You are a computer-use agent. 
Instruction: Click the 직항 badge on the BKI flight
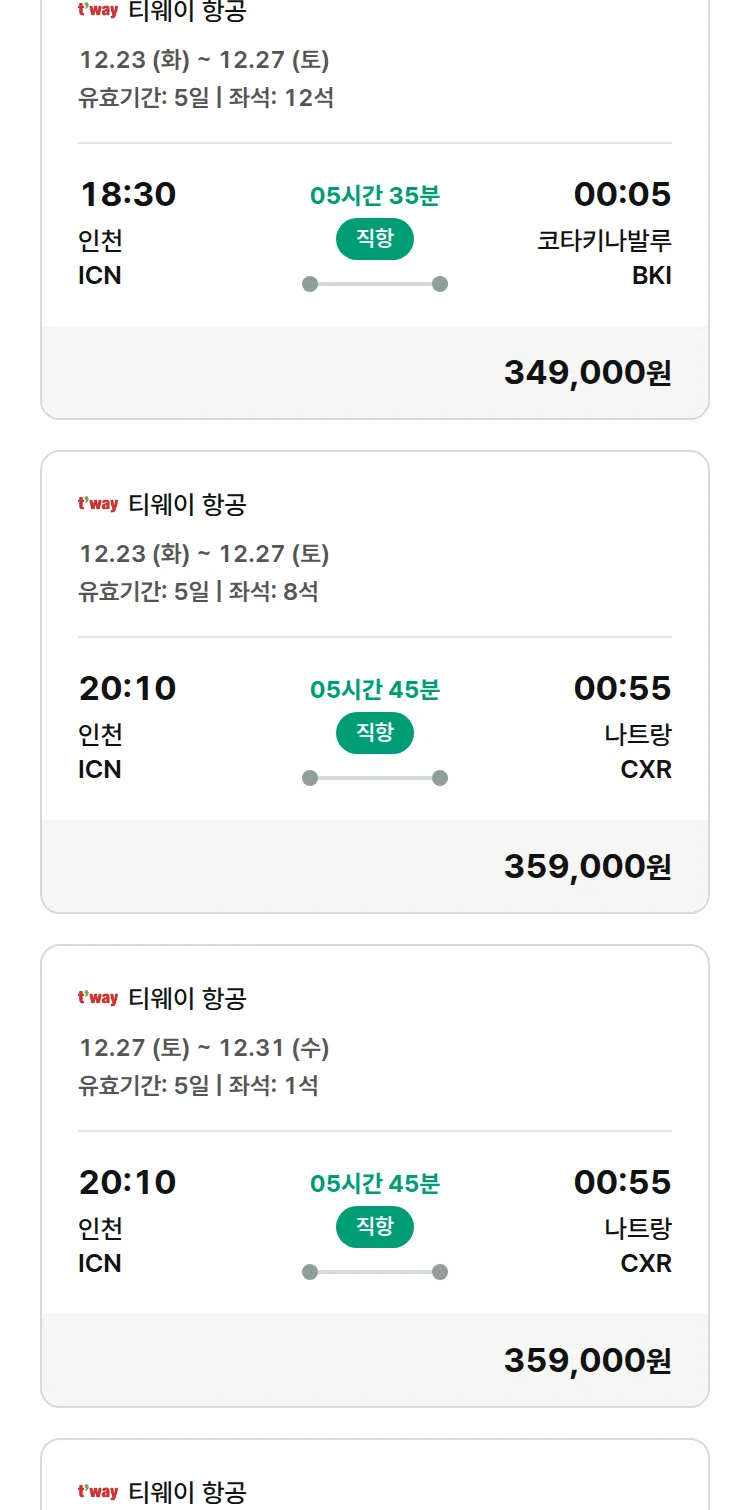[x=374, y=239]
